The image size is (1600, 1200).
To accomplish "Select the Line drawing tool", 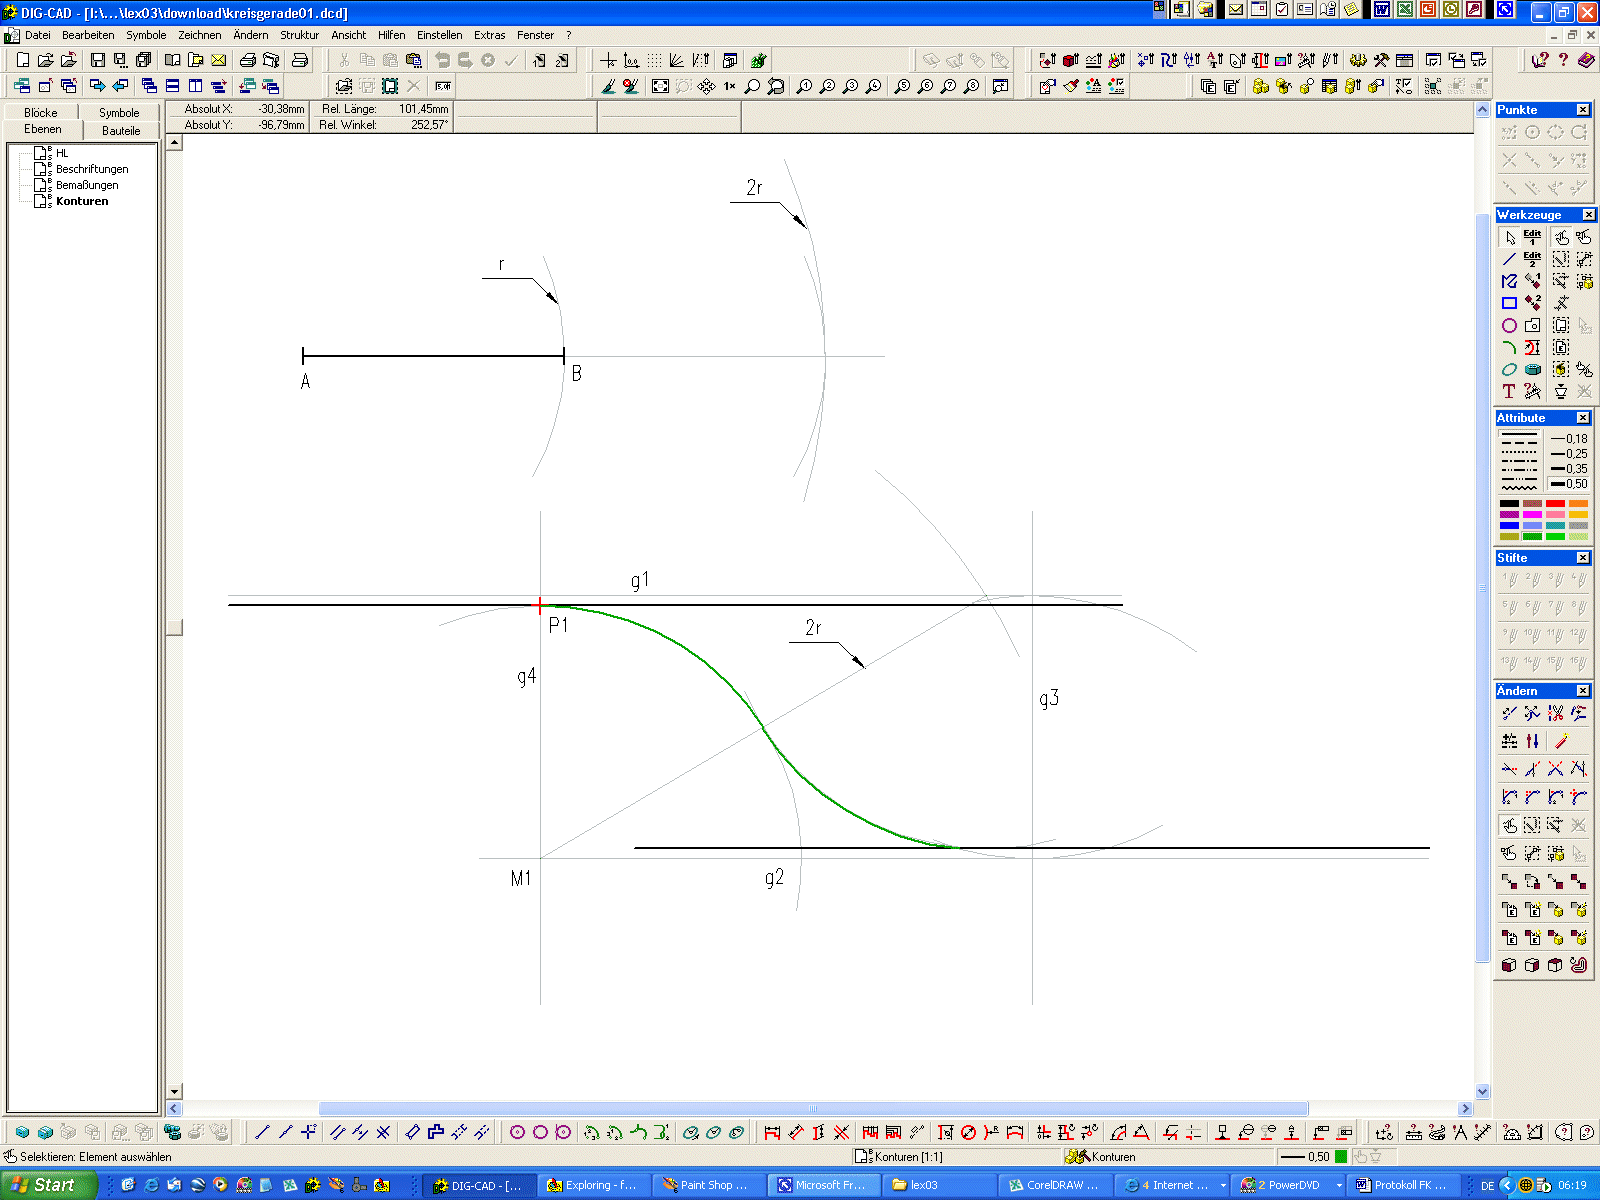I will [x=1509, y=259].
